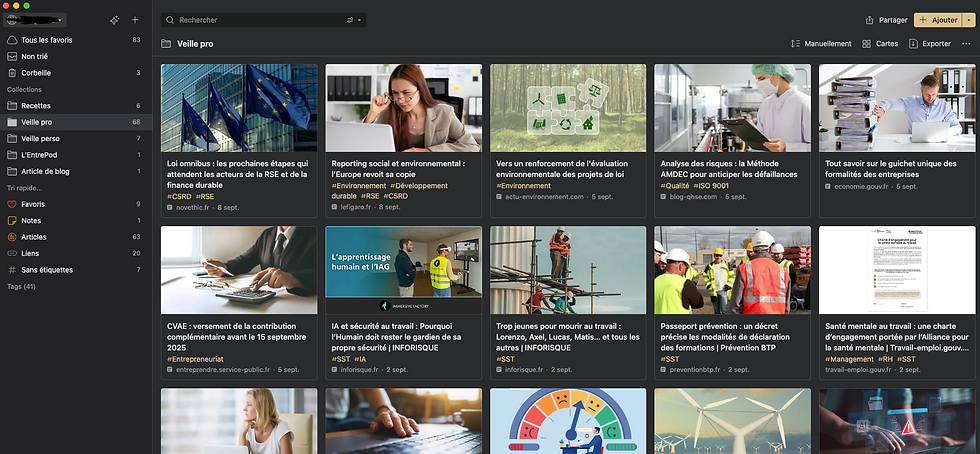Click economie.gouv.fr source link
Viewport: 980px width, 454px height.
click(x=861, y=186)
